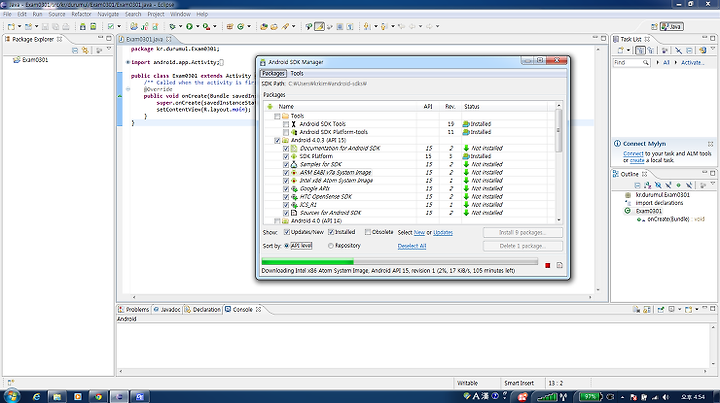Image resolution: width=720 pixels, height=403 pixels.
Task: Select the API level sort radio button
Action: [287, 246]
